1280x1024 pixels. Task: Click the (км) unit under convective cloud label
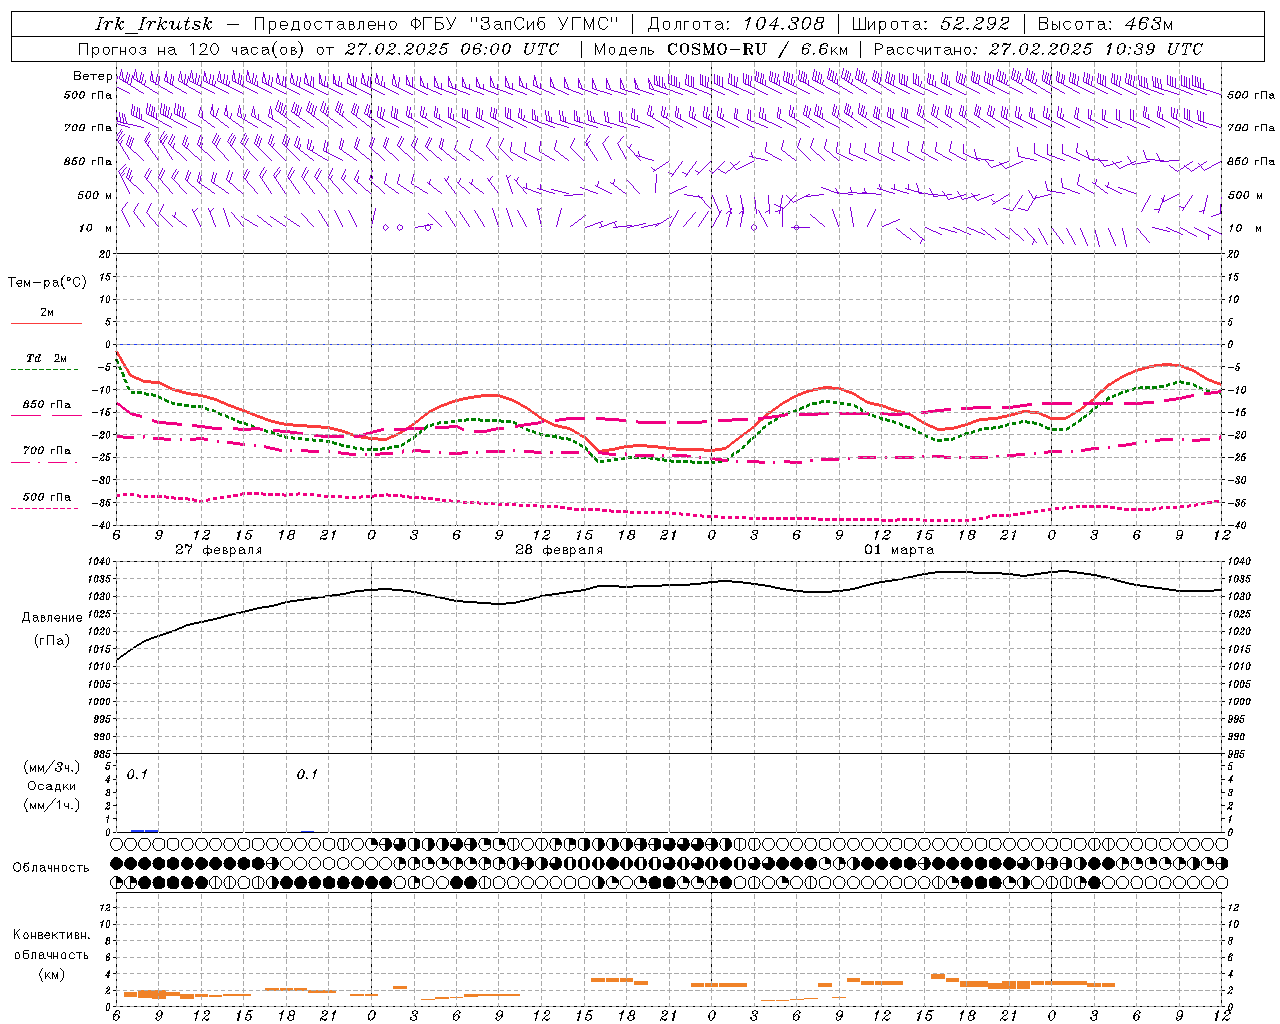[51, 973]
